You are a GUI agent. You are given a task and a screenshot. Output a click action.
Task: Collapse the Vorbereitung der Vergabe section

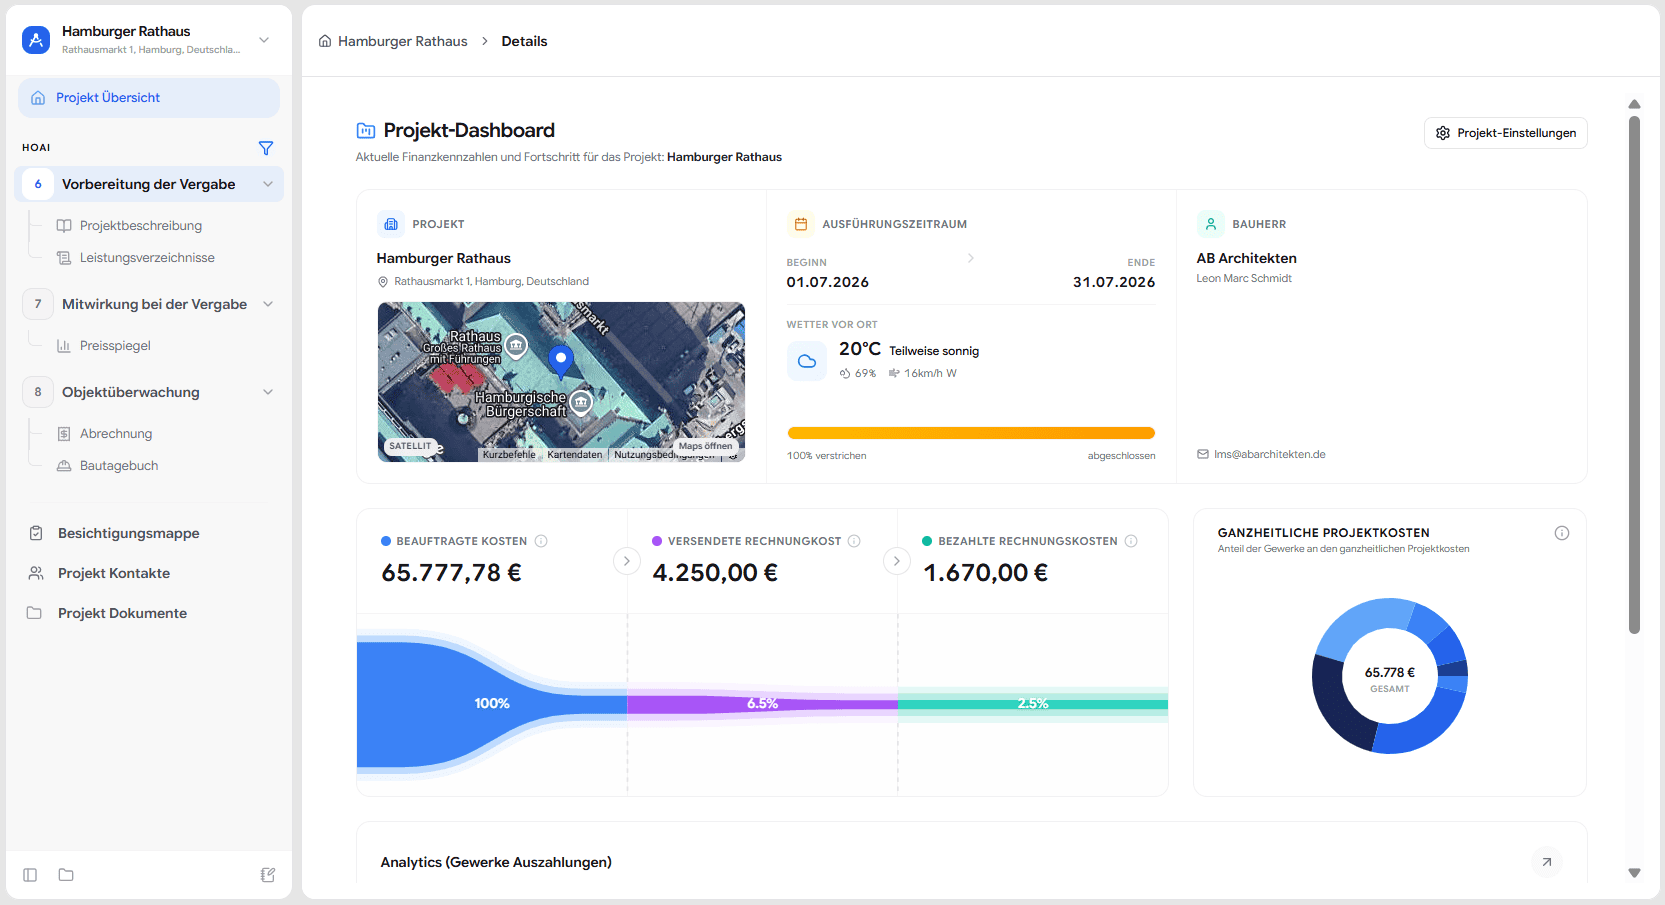[x=268, y=184]
